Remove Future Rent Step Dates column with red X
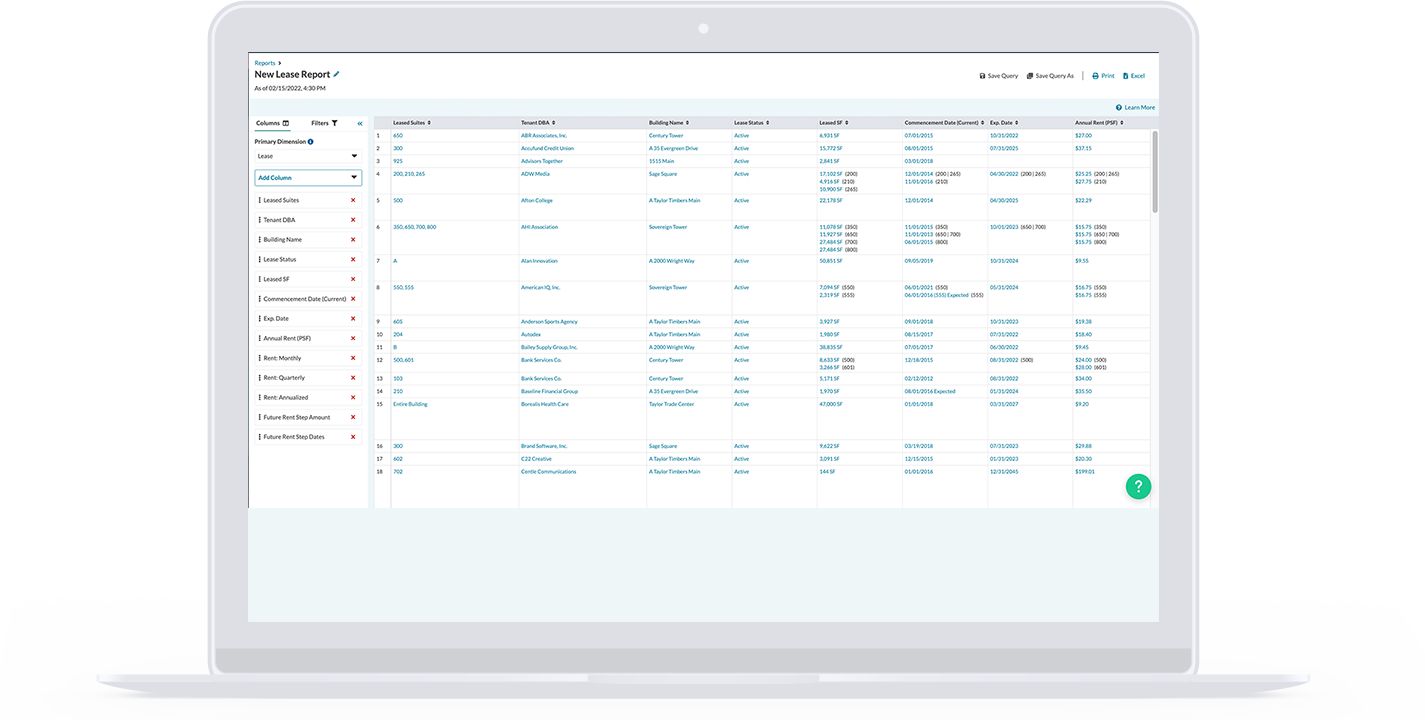 (x=353, y=437)
